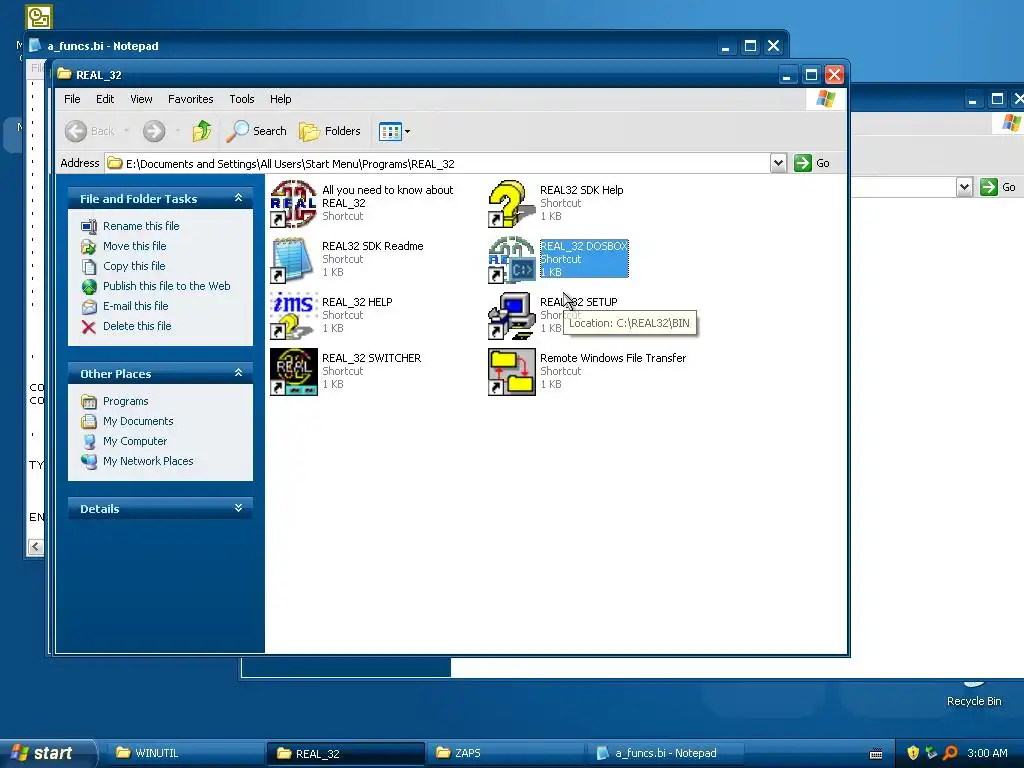Click Go in the REAL_32 window

[812, 163]
